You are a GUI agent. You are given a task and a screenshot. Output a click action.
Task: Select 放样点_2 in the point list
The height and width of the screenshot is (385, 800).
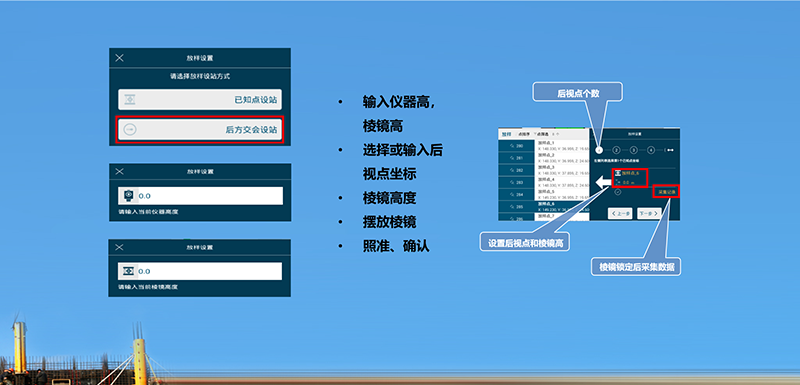coord(562,158)
